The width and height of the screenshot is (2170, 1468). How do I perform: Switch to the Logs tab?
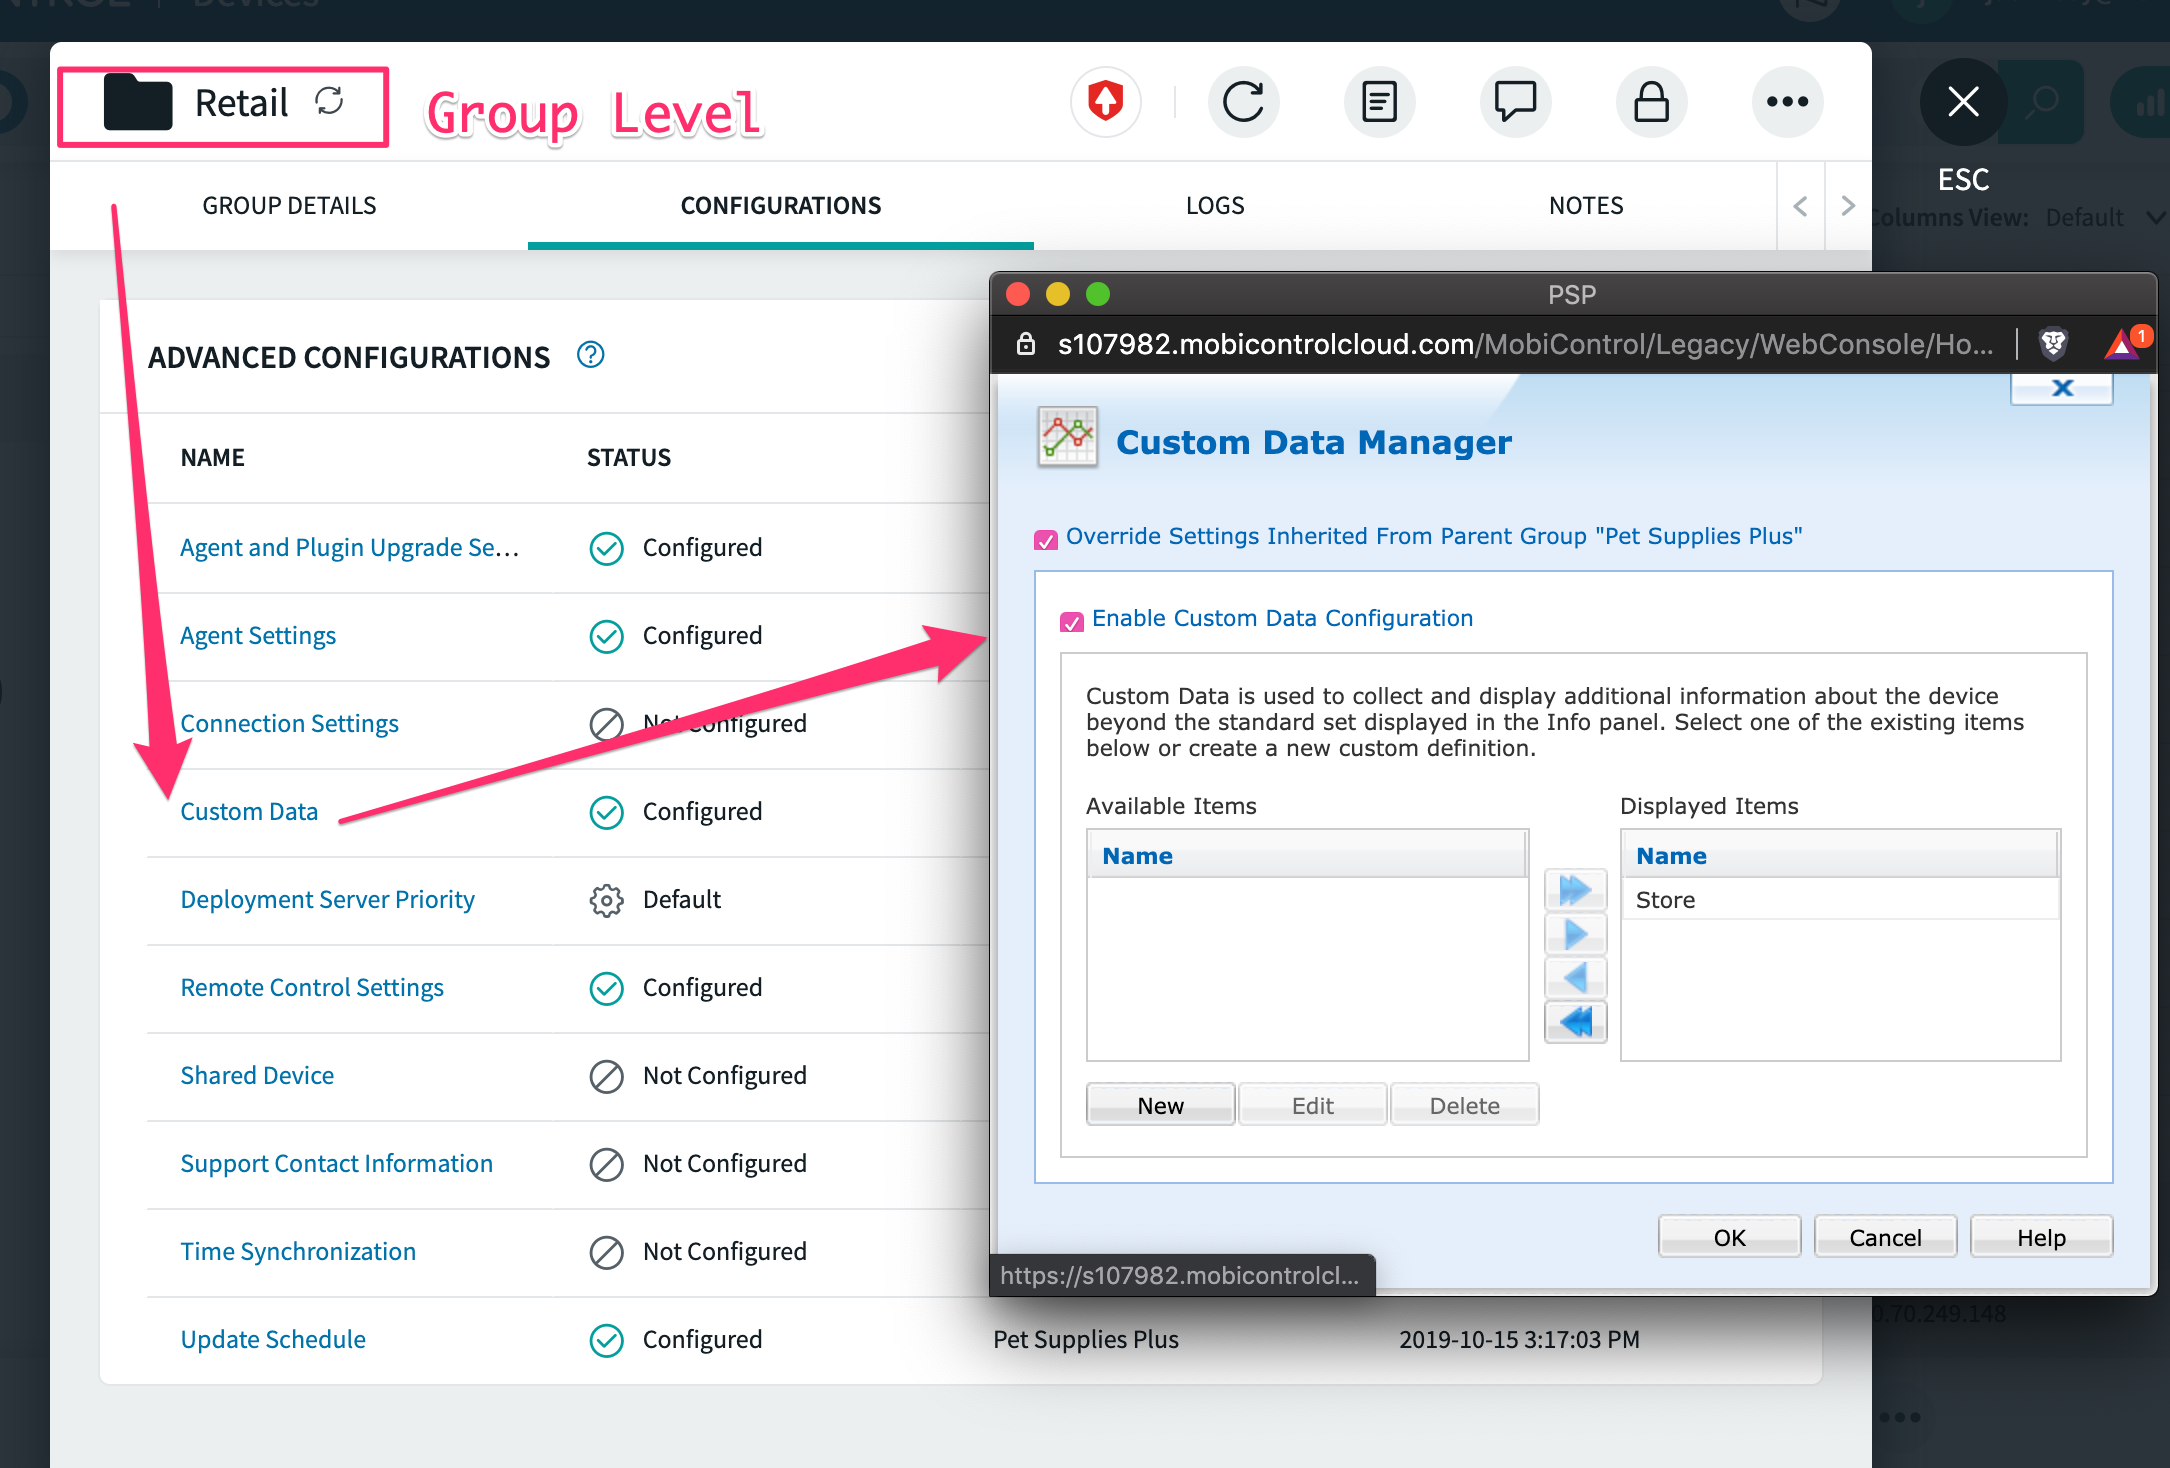(1214, 206)
